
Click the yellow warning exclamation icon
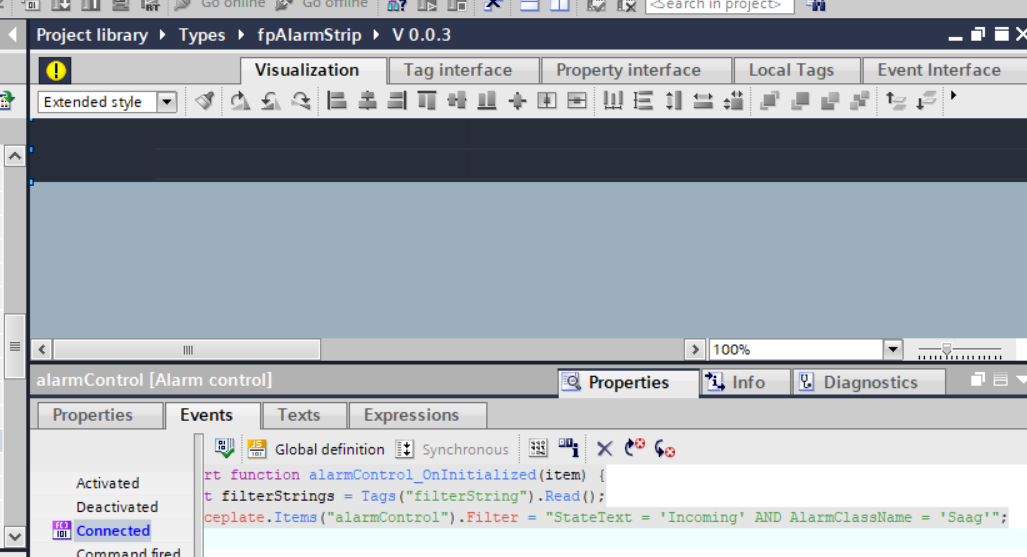point(56,71)
